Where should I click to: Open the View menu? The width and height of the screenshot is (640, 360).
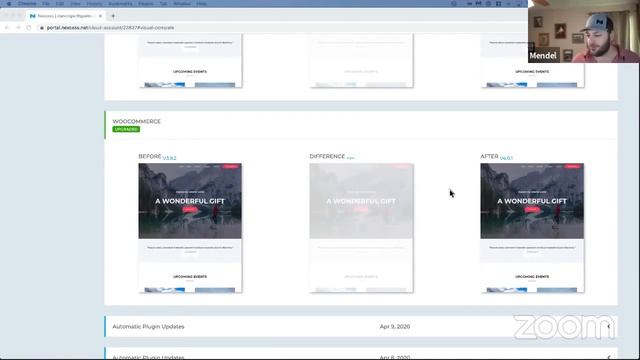(x=76, y=4)
